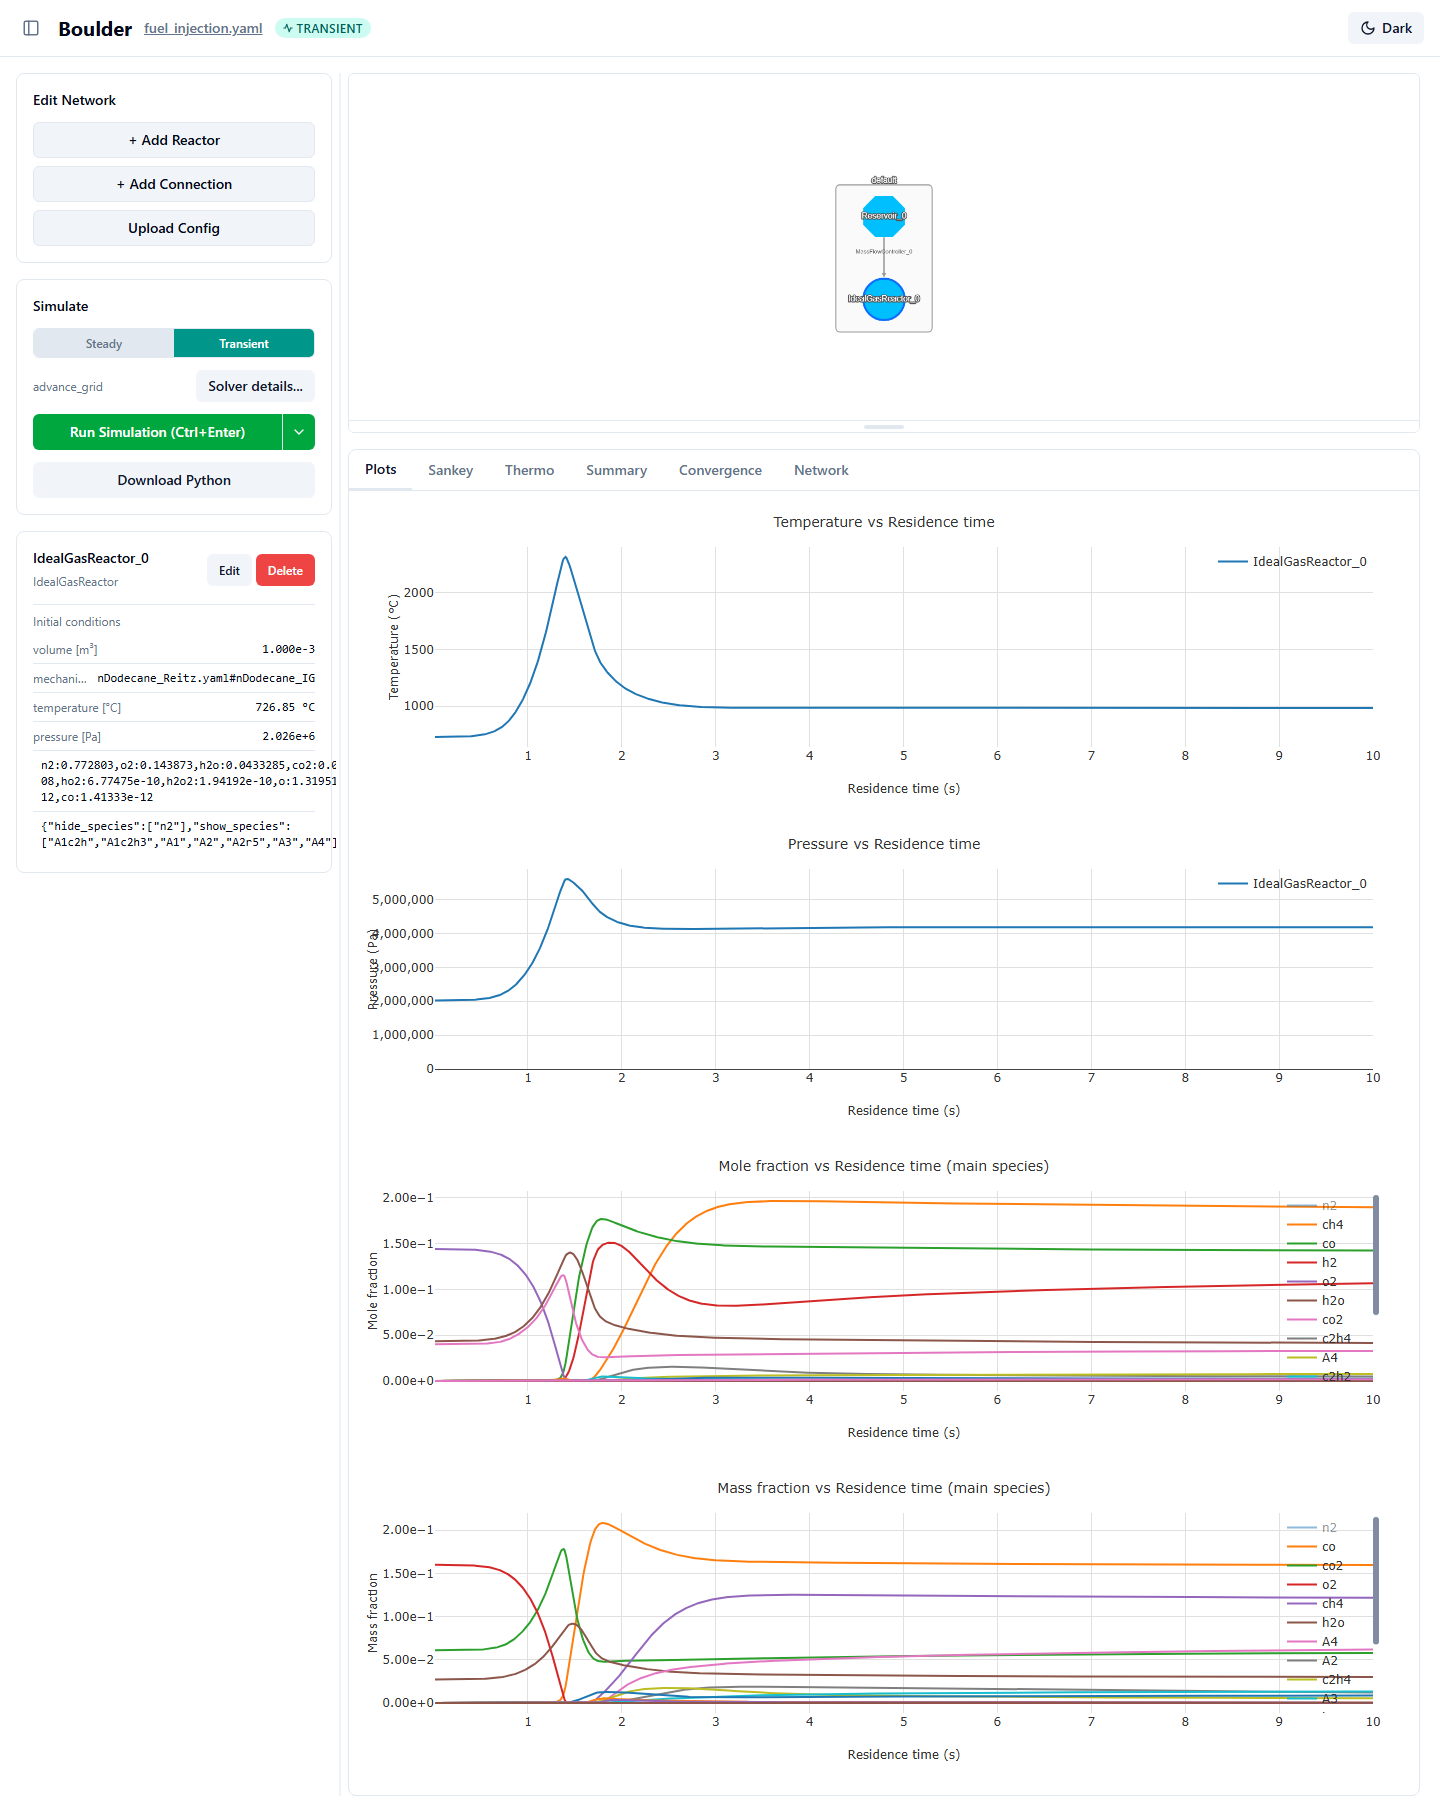Toggle IdealGasReactor_0 legend in temperature plot

(1292, 562)
